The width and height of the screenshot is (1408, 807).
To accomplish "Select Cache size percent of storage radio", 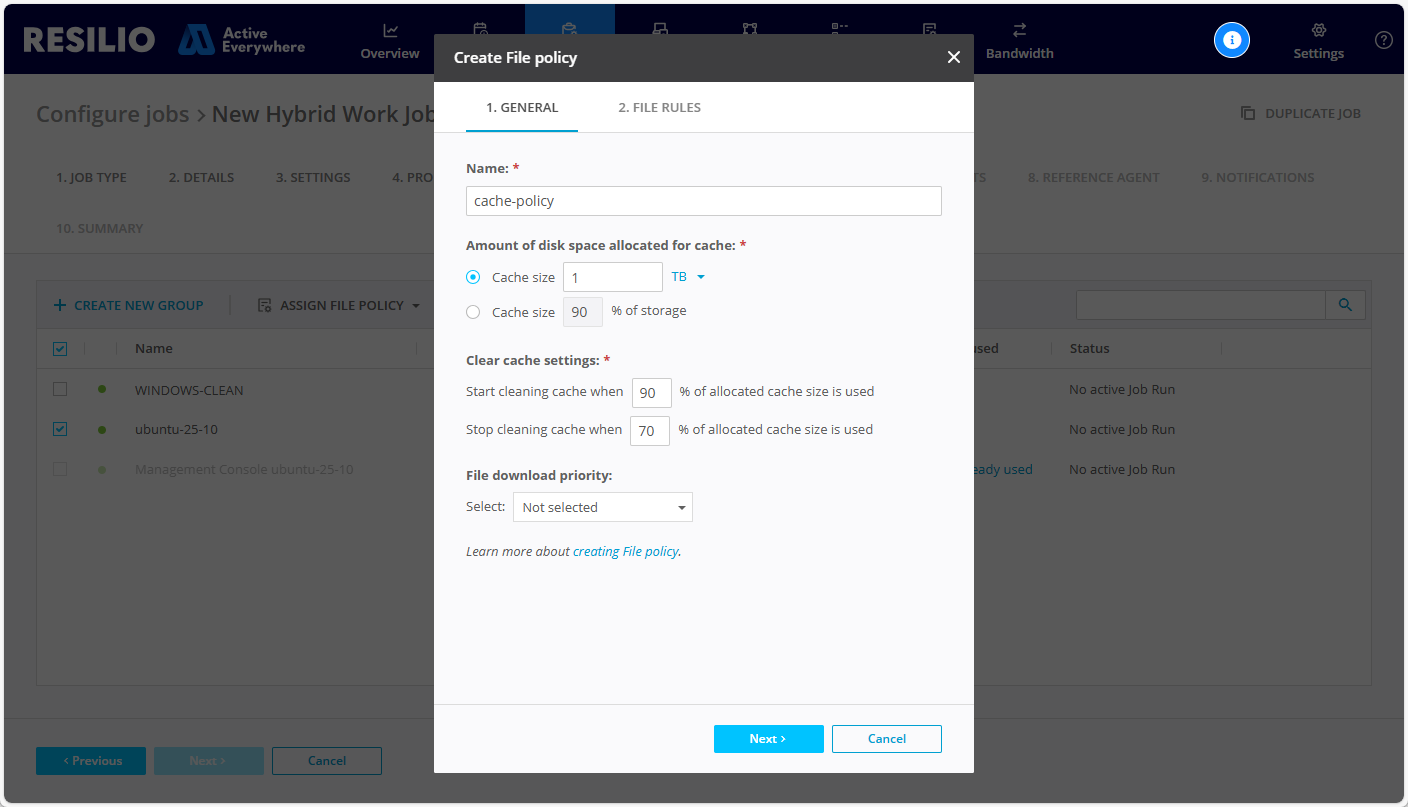I will tap(473, 312).
